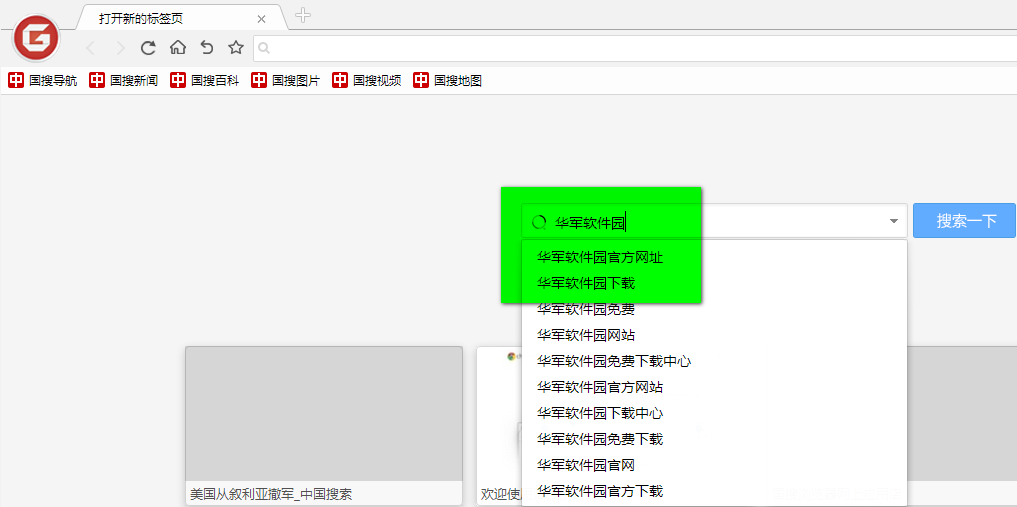Screen dimensions: 1017x507
Task: Expand the search box dropdown arrow
Action: 894,221
